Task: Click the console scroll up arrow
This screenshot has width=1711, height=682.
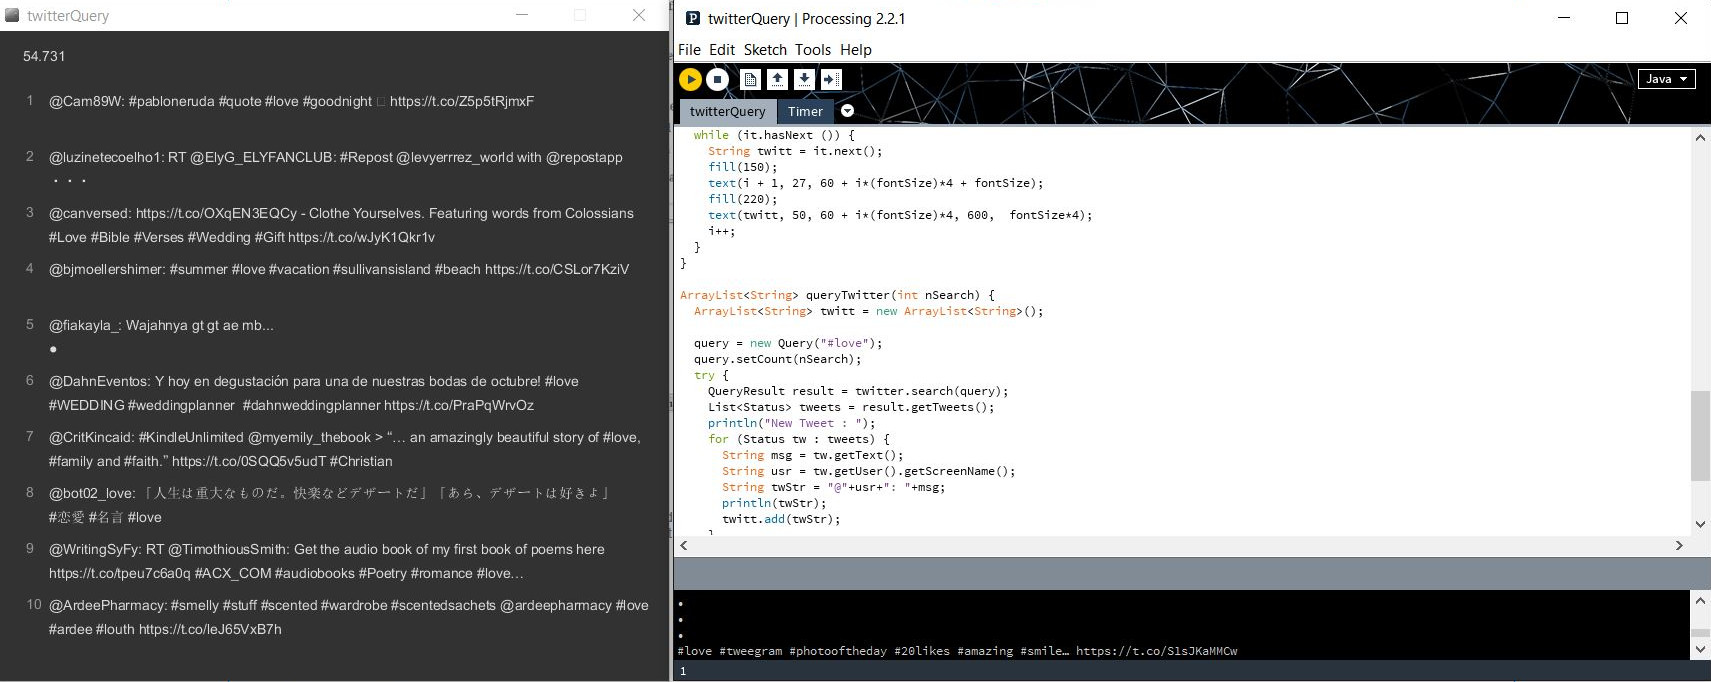Action: (1700, 600)
